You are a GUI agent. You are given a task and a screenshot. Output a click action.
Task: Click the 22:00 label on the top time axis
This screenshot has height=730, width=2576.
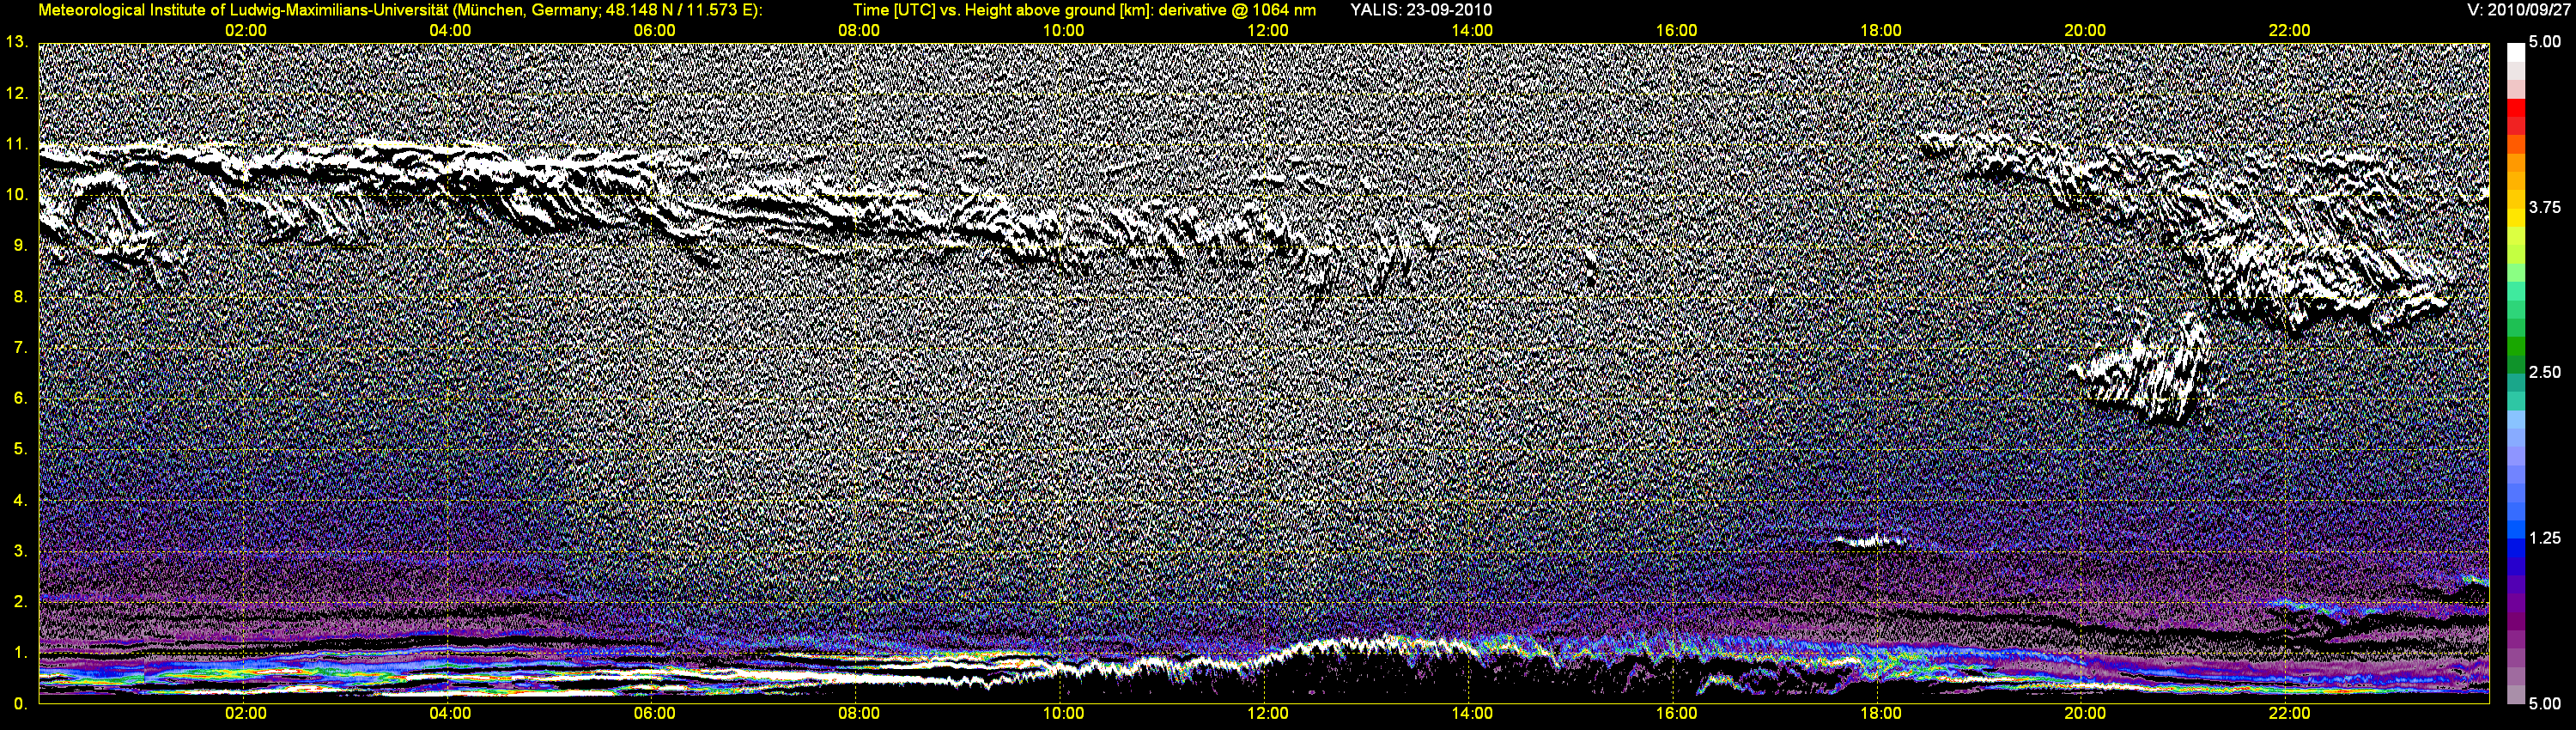click(2289, 30)
